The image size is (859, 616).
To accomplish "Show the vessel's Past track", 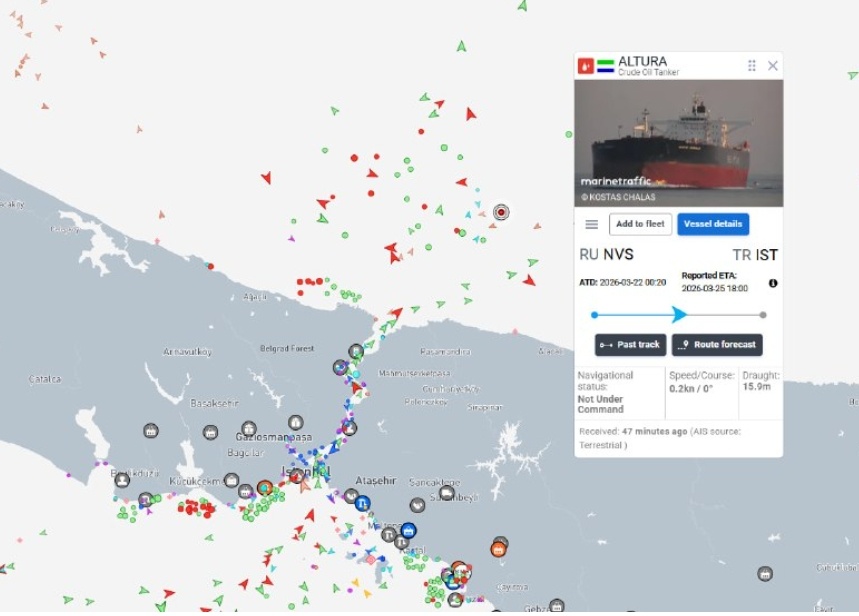I will click(x=630, y=345).
